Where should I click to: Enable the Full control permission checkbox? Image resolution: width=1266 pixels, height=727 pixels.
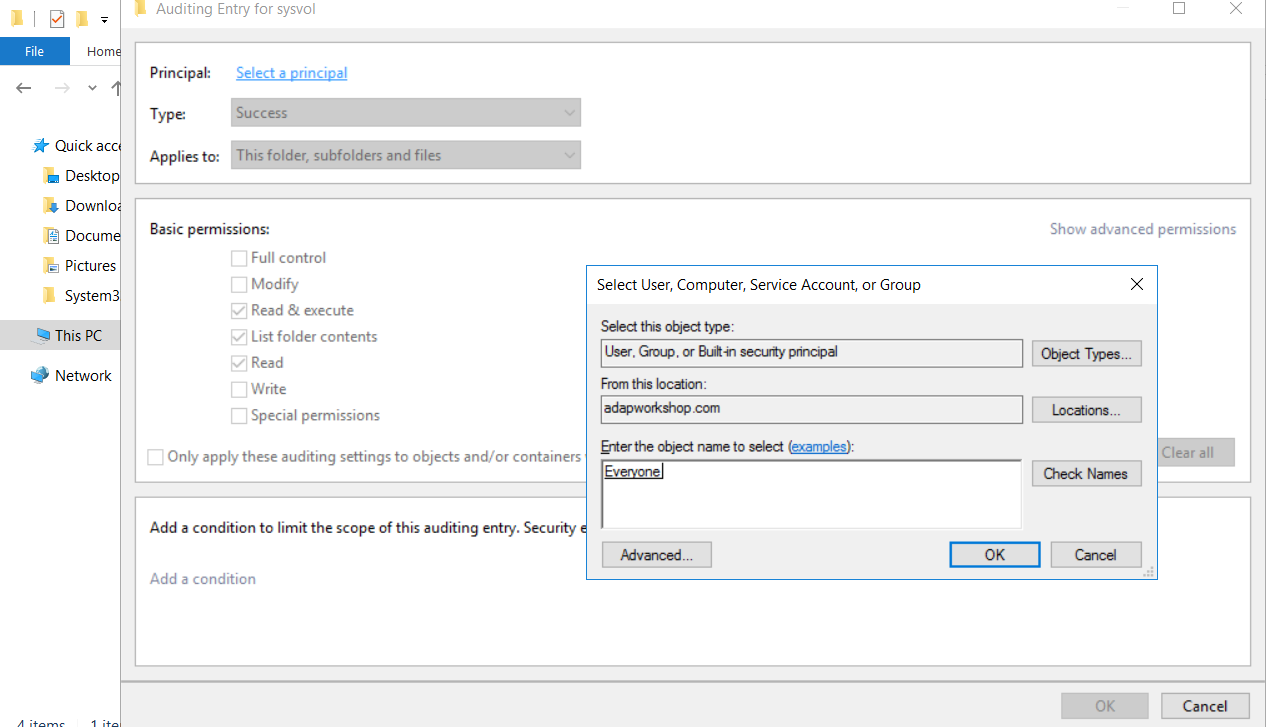pyautogui.click(x=239, y=257)
